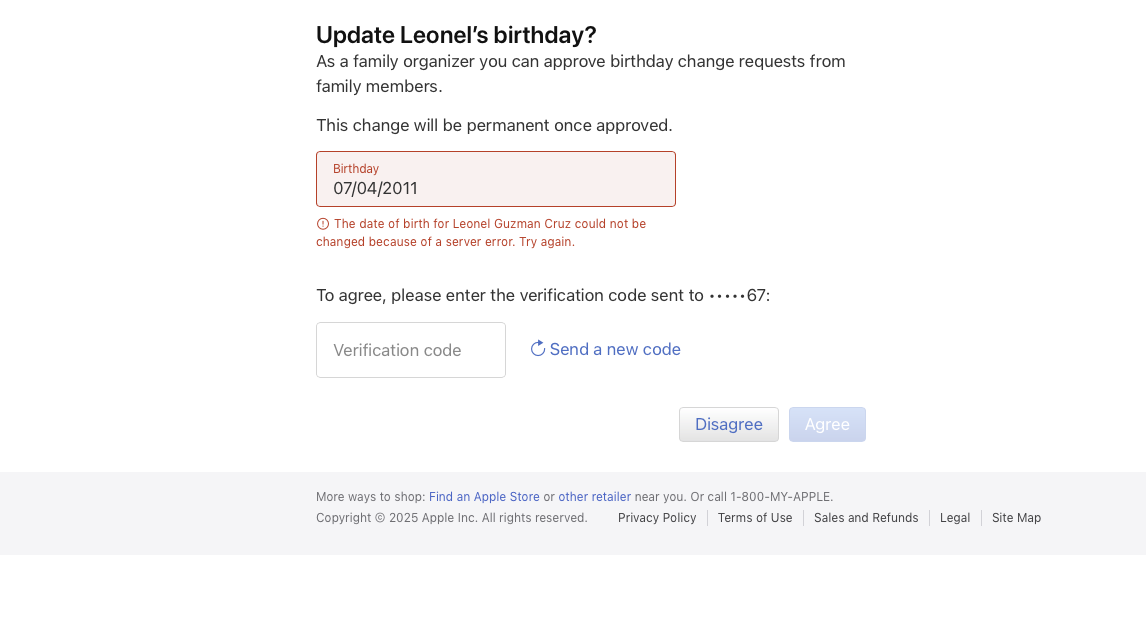This screenshot has width=1146, height=641.
Task: Open the Find an Apple Store link
Action: coord(484,497)
